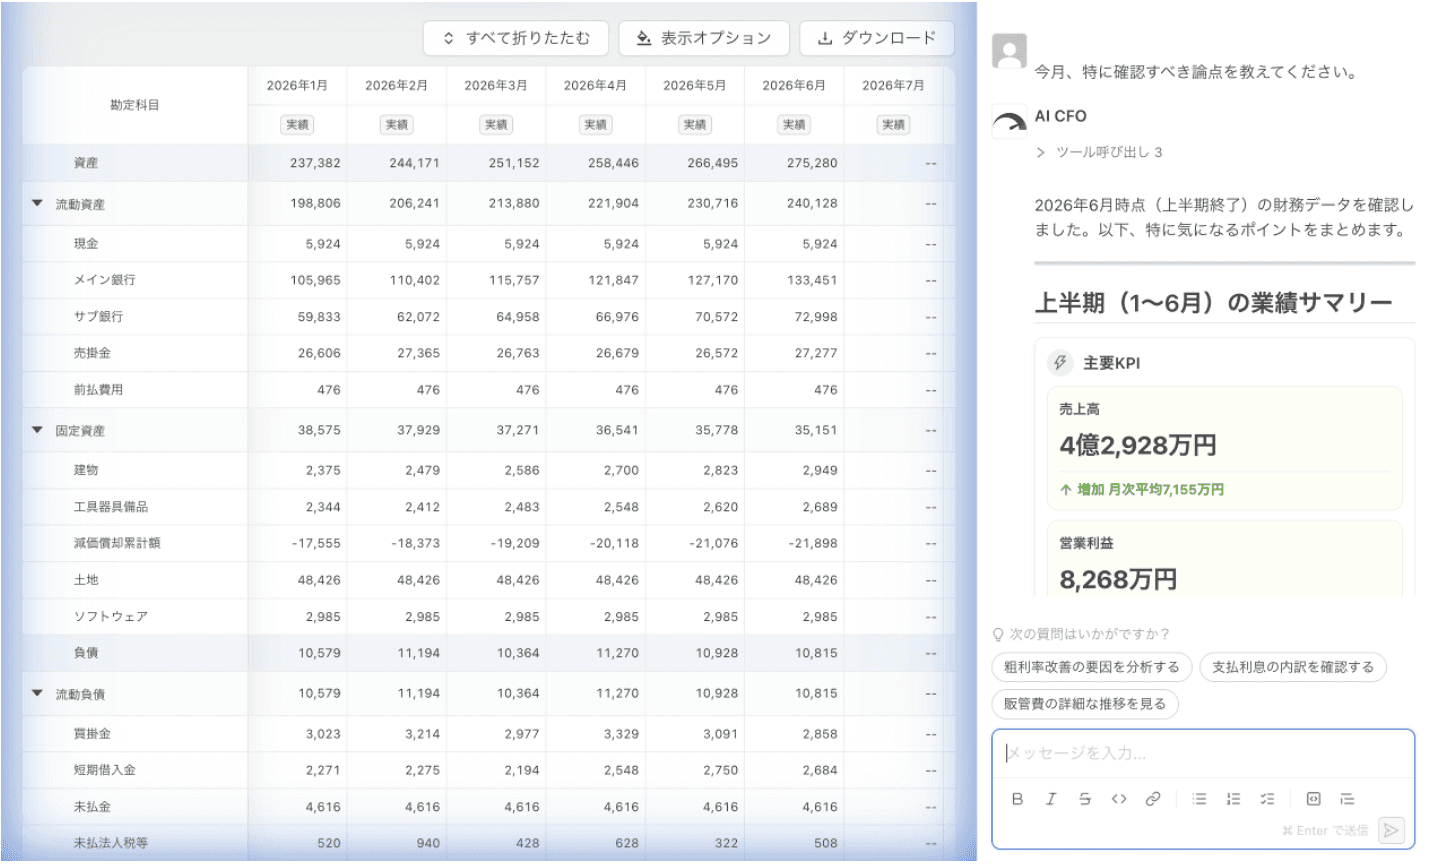The image size is (1432, 864).
Task: Select suggestion 支払利息の内訳を確認する
Action: click(1293, 667)
